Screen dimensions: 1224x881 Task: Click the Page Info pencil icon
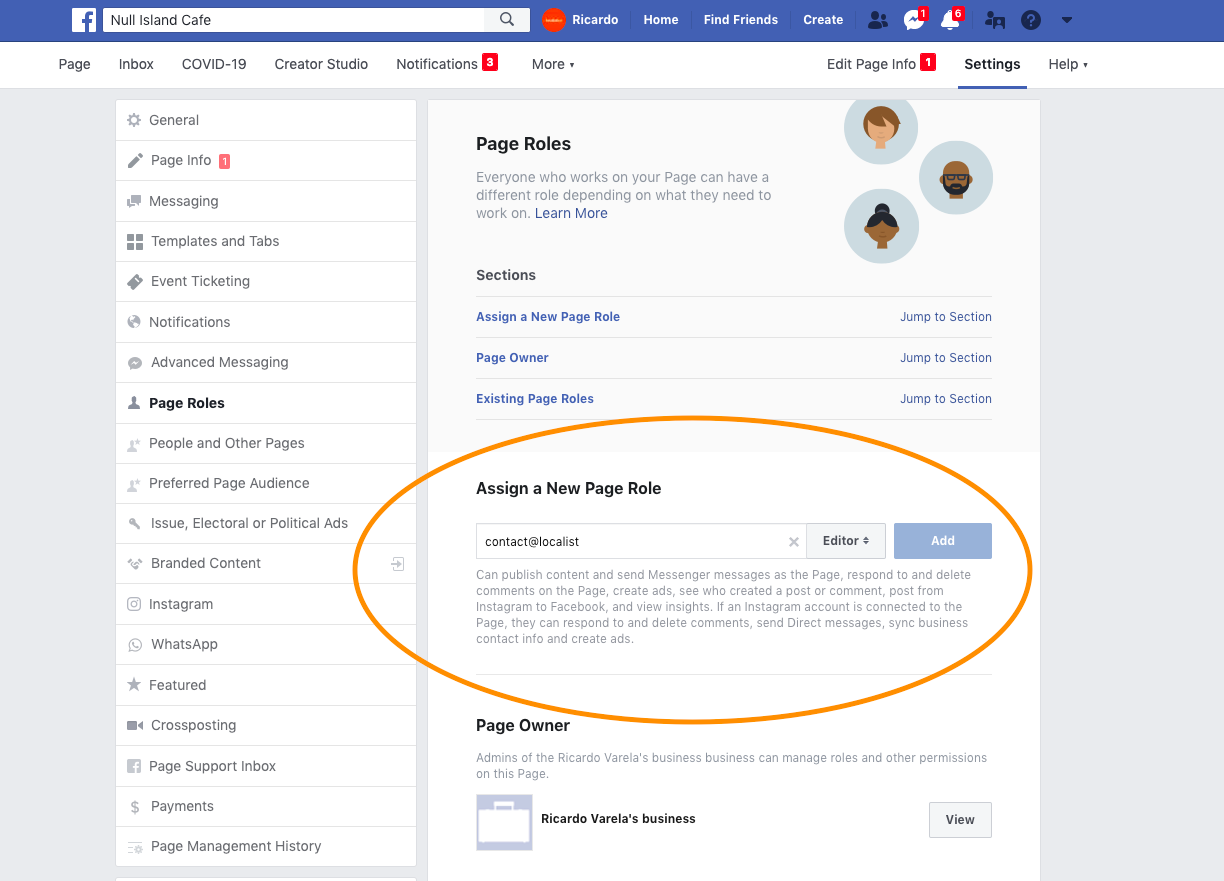coord(135,160)
